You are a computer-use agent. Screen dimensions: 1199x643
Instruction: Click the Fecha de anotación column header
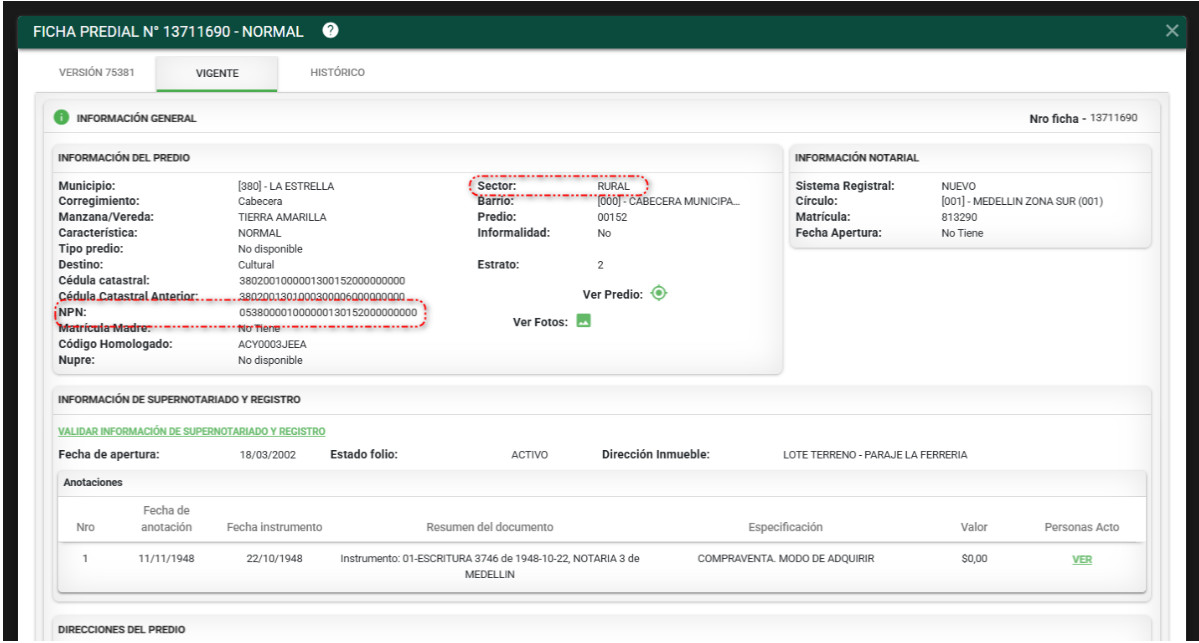166,519
